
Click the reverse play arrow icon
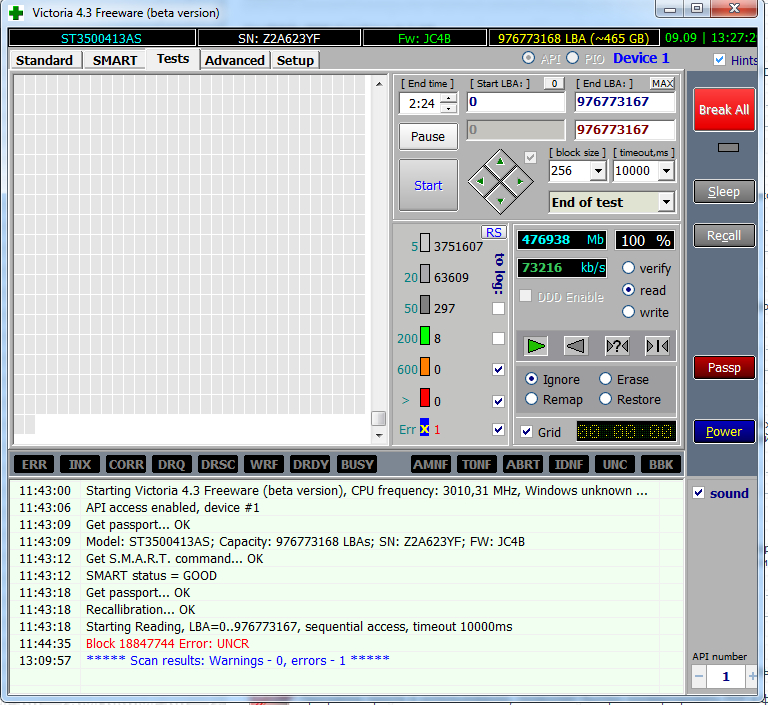coord(576,346)
